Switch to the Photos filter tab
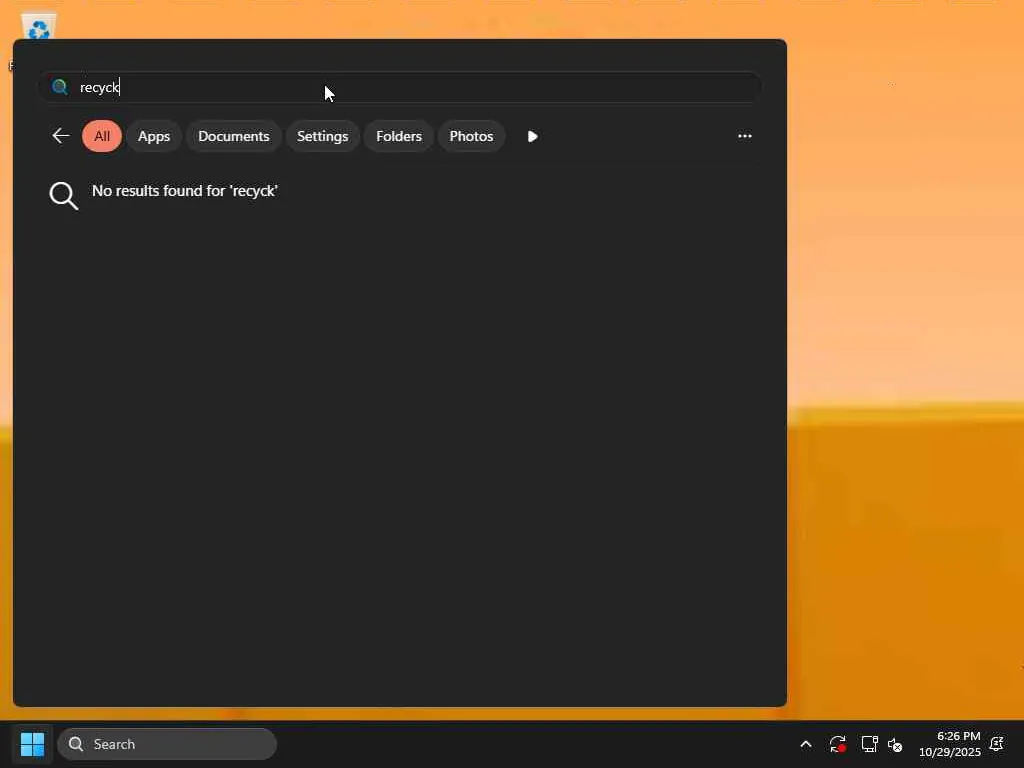This screenshot has height=768, width=1024. click(x=472, y=136)
